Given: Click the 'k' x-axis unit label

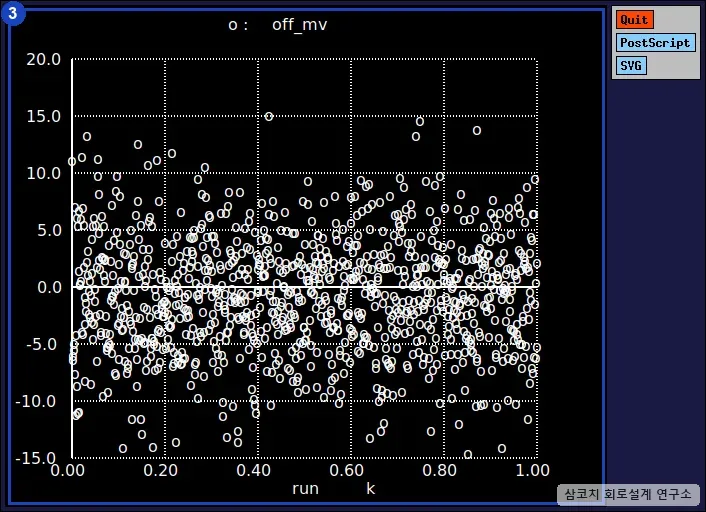Looking at the screenshot, I should pyautogui.click(x=371, y=488).
